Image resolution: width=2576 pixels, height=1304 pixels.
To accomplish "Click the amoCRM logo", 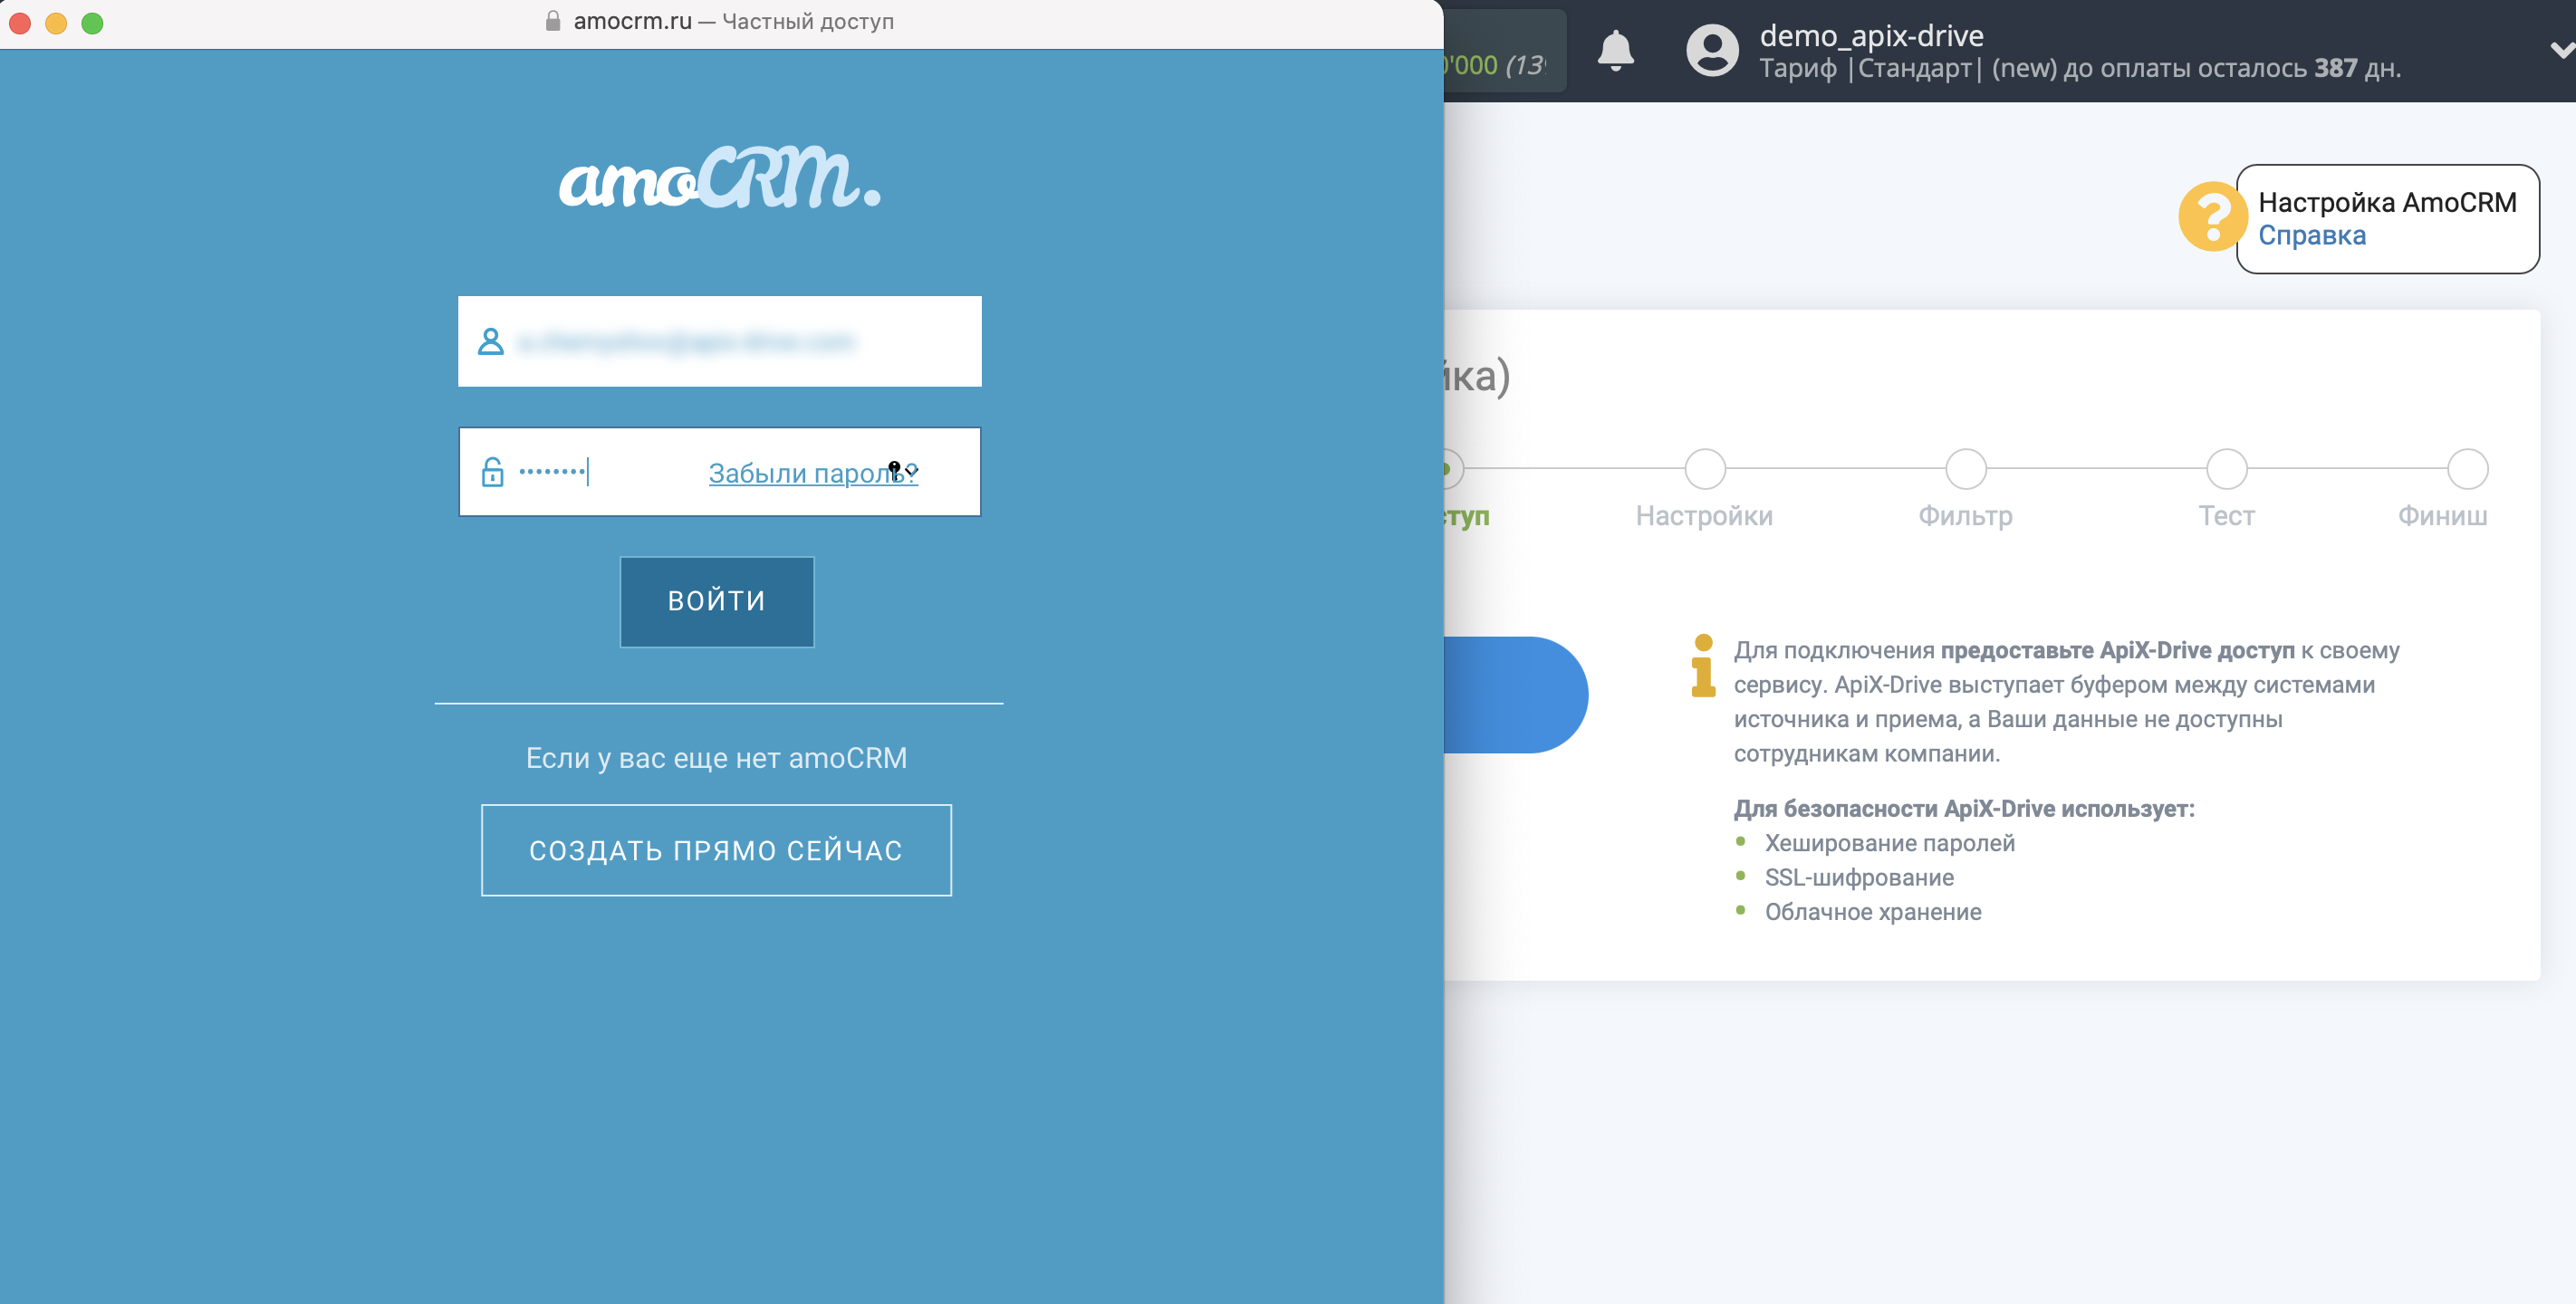I will tap(719, 178).
